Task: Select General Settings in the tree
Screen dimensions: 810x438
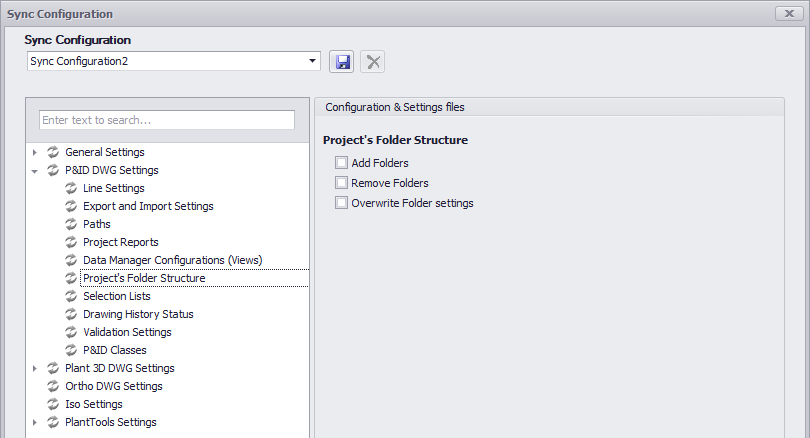Action: [x=105, y=152]
